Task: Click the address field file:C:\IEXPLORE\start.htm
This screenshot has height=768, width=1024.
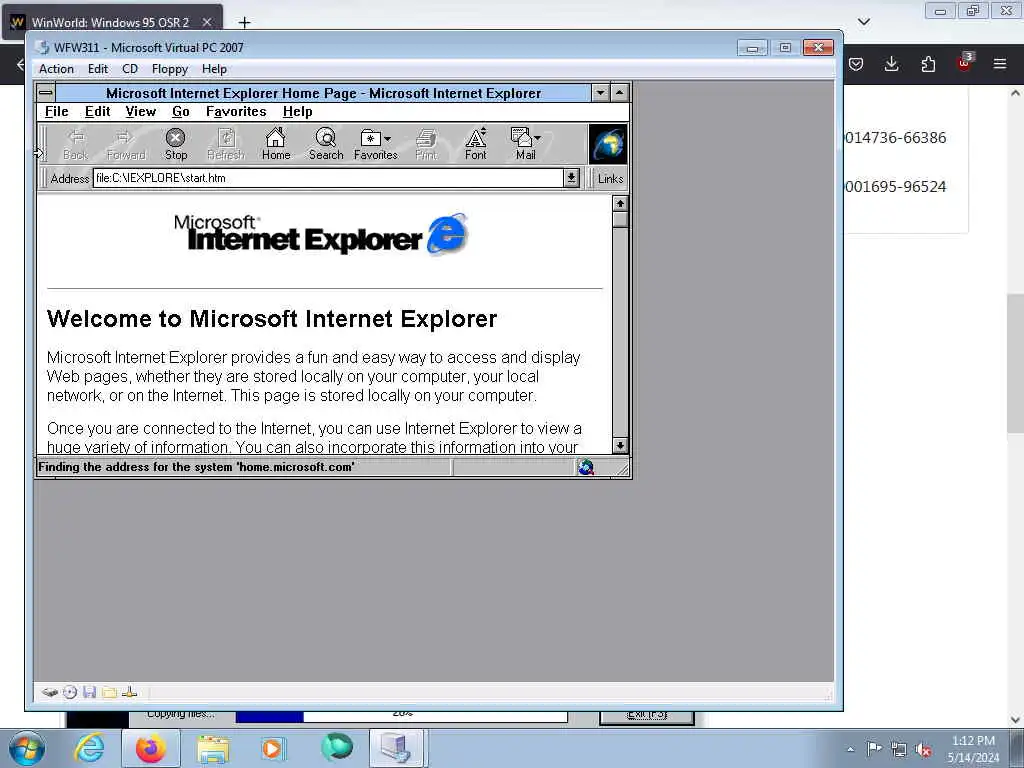Action: pos(328,178)
